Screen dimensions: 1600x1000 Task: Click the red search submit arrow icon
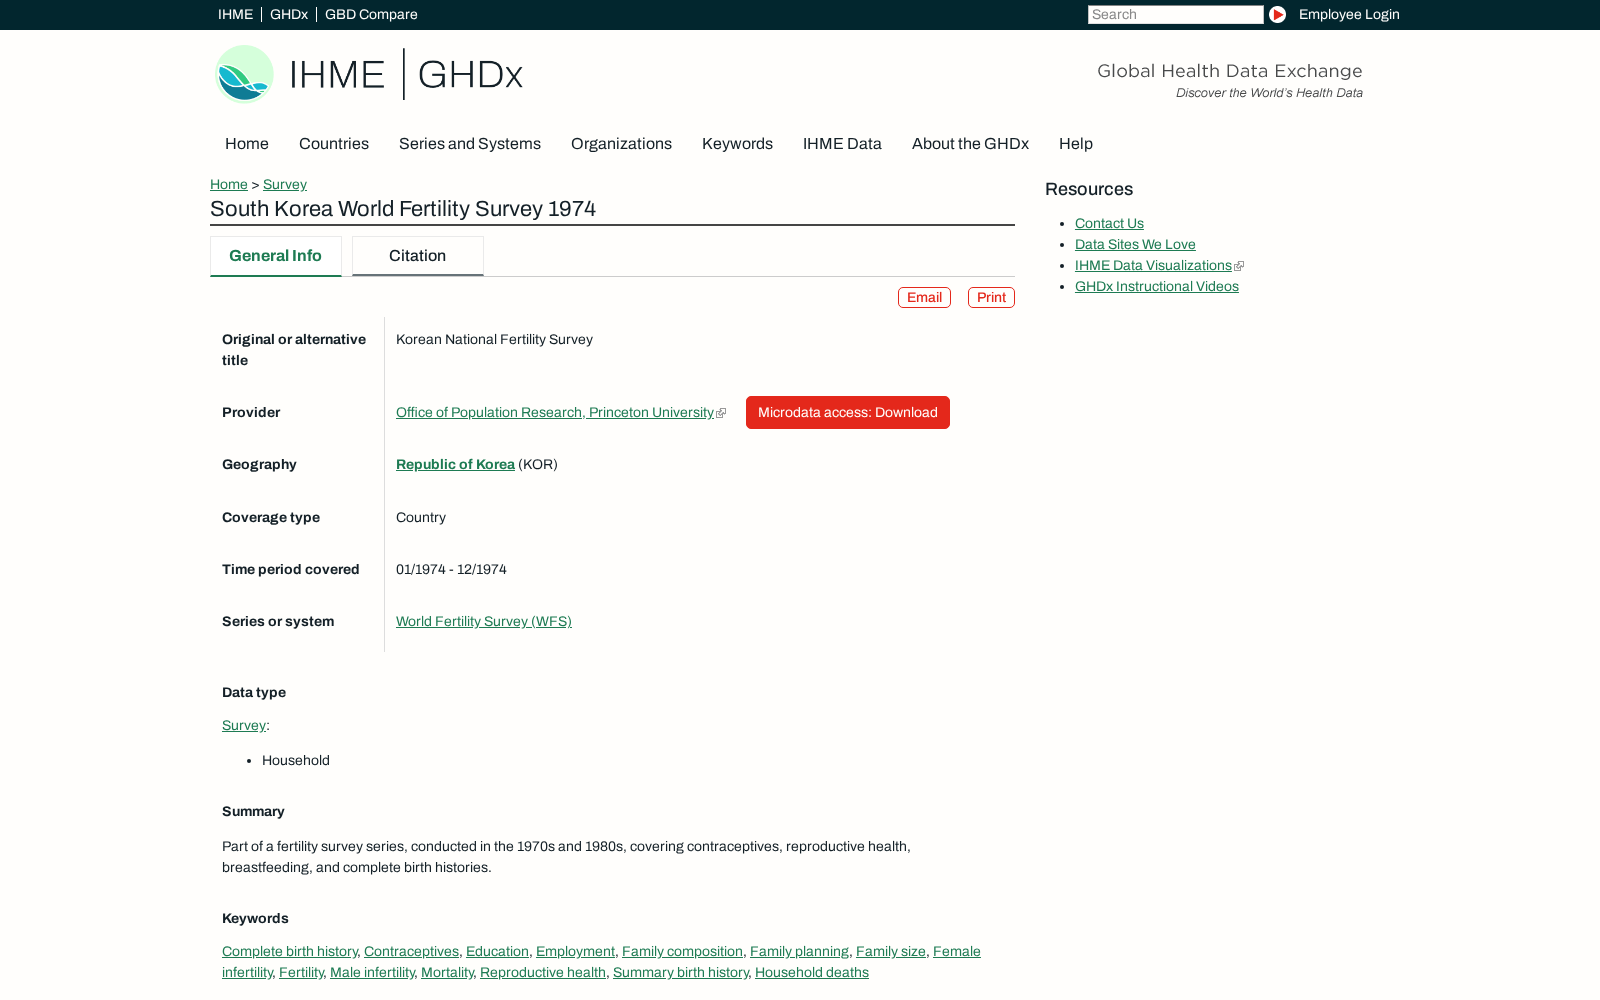pyautogui.click(x=1277, y=14)
